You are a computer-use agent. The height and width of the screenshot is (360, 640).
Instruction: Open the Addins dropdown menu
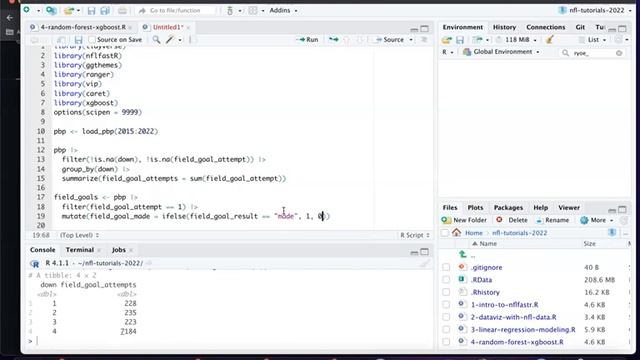click(x=283, y=10)
